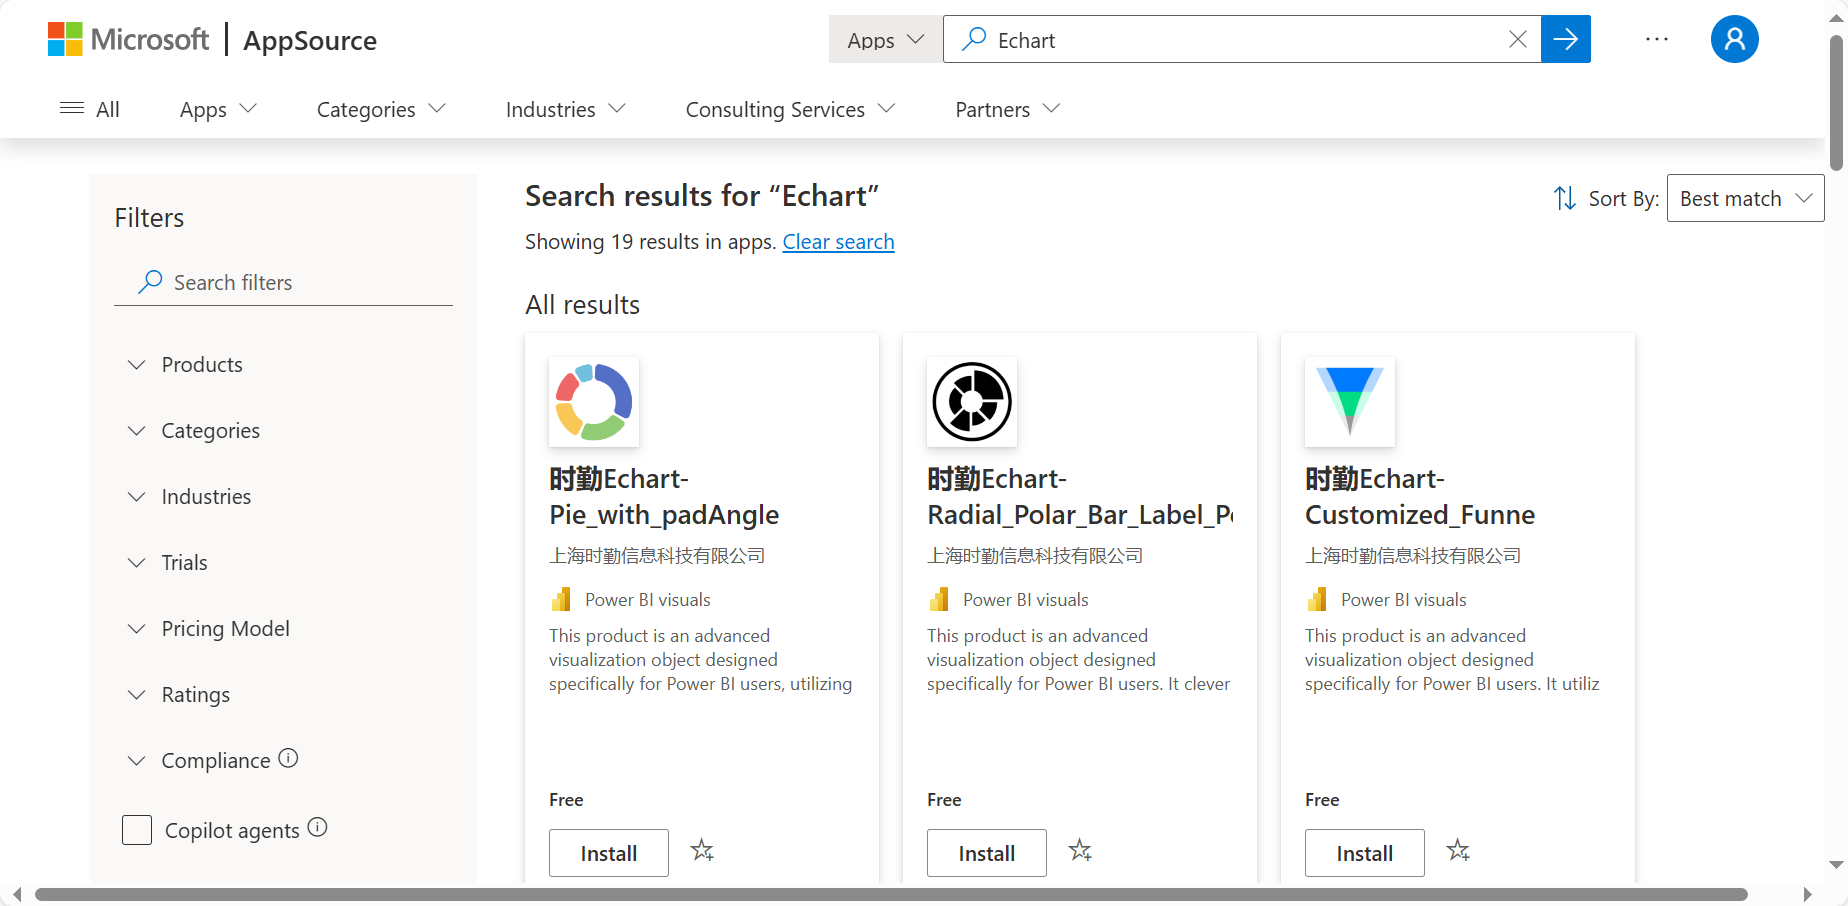Open the AppSource home link
The height and width of the screenshot is (906, 1848).
point(310,40)
